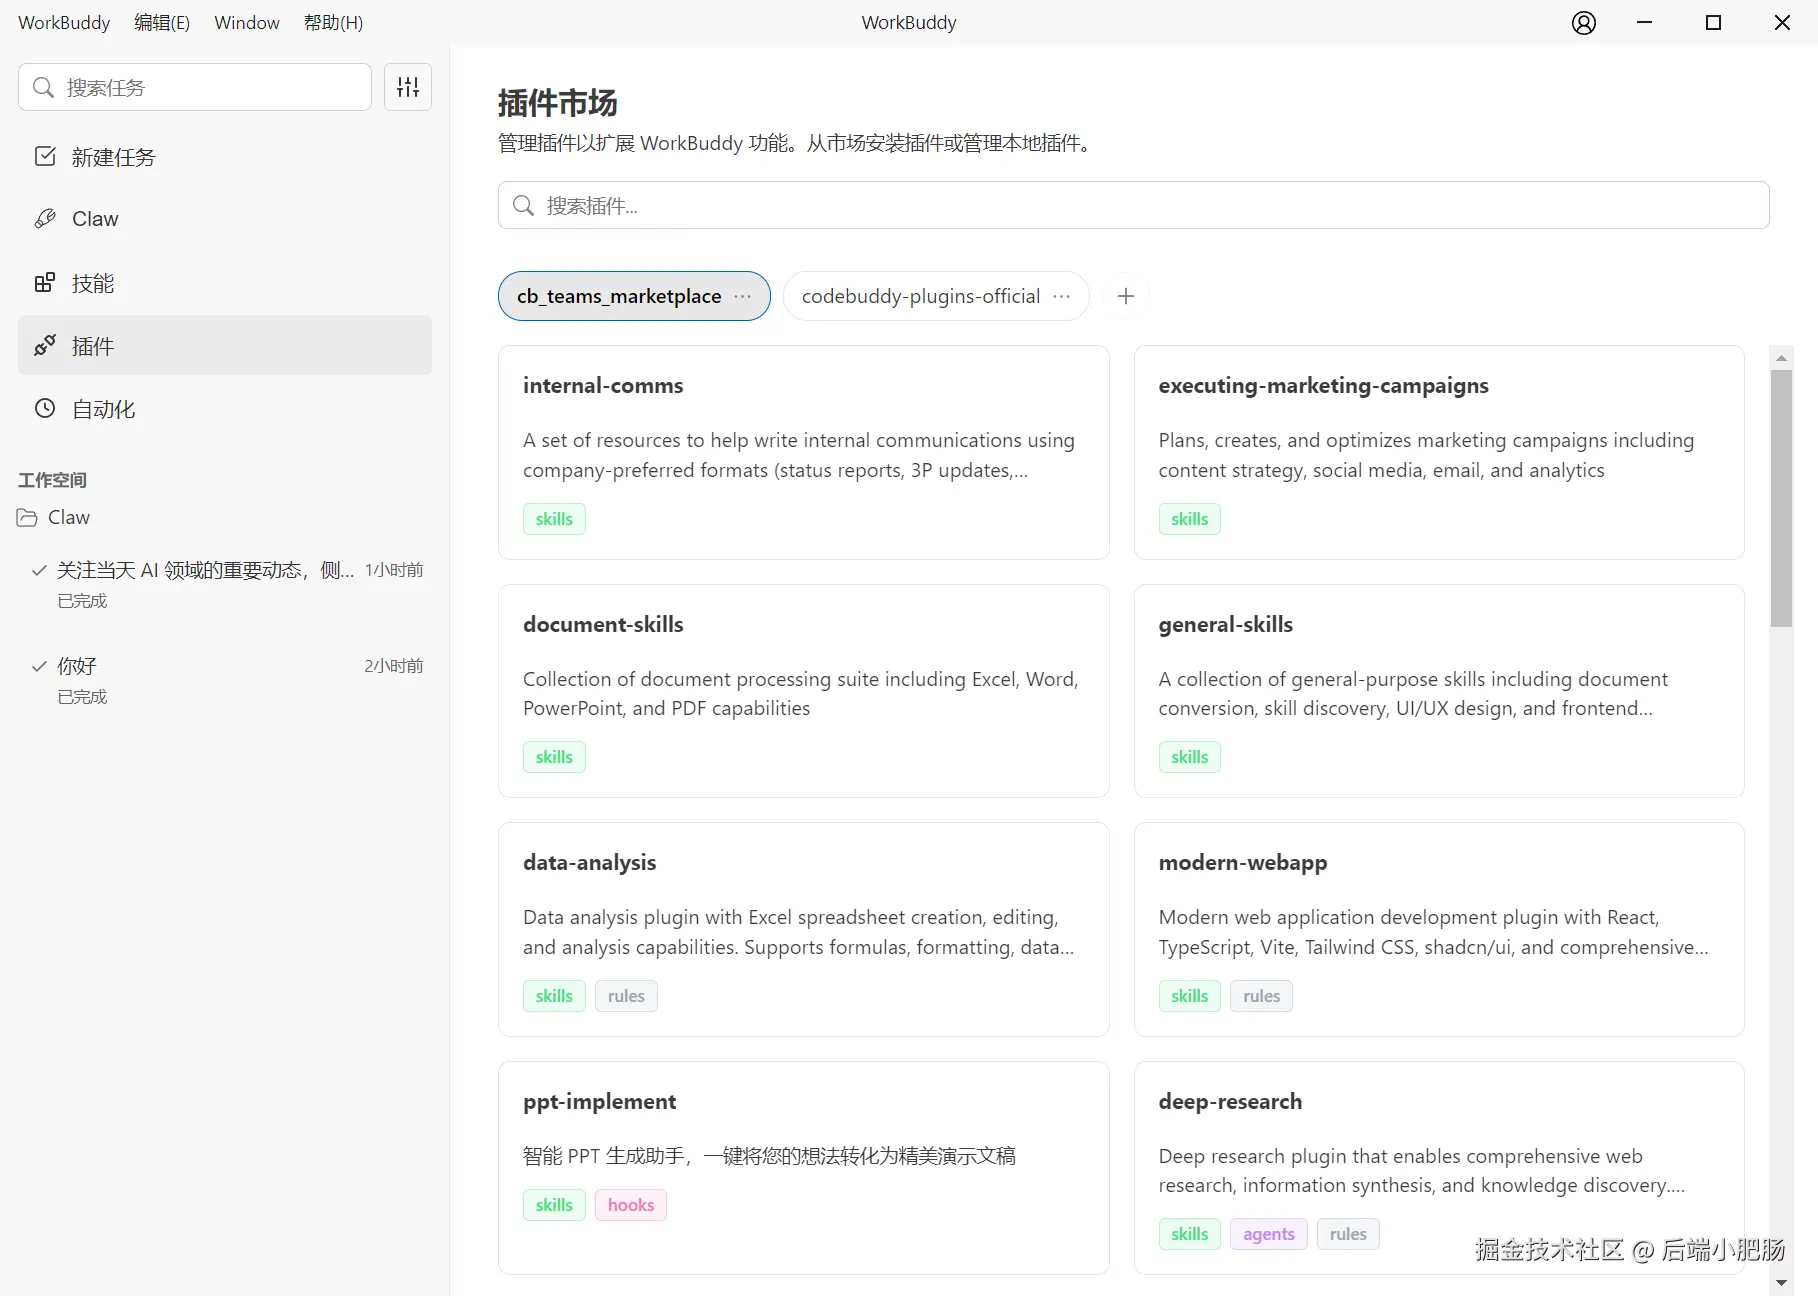Click the skills grid icon in sidebar
Screen dimensions: 1818x1296
pos(45,283)
